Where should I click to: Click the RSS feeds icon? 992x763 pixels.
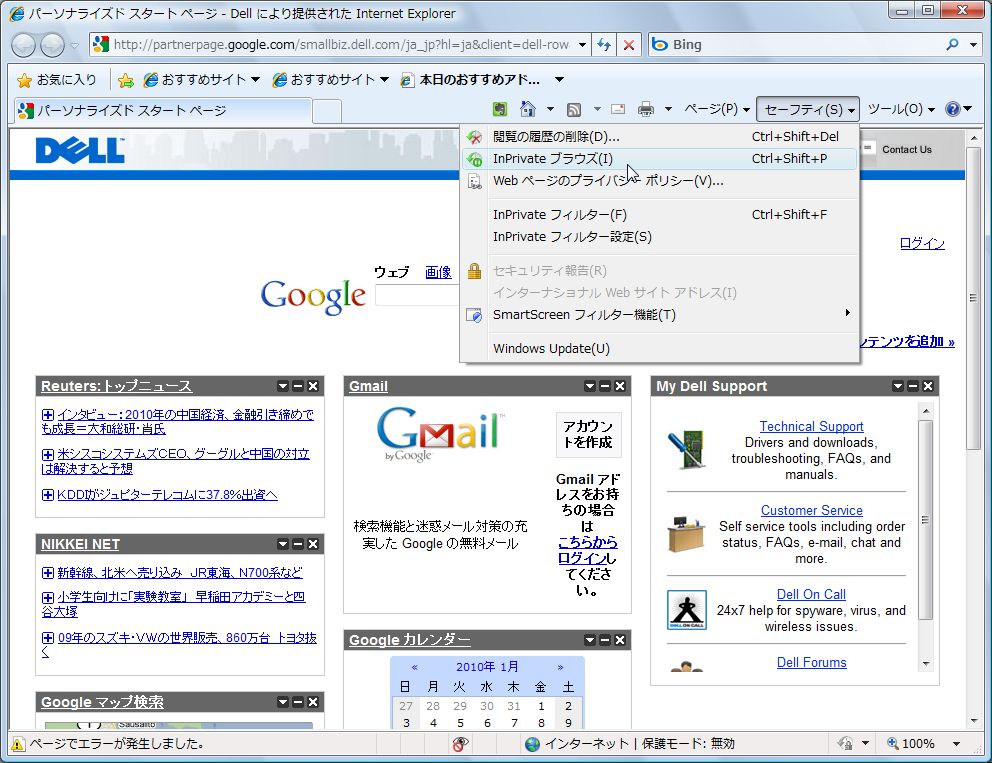[x=574, y=109]
